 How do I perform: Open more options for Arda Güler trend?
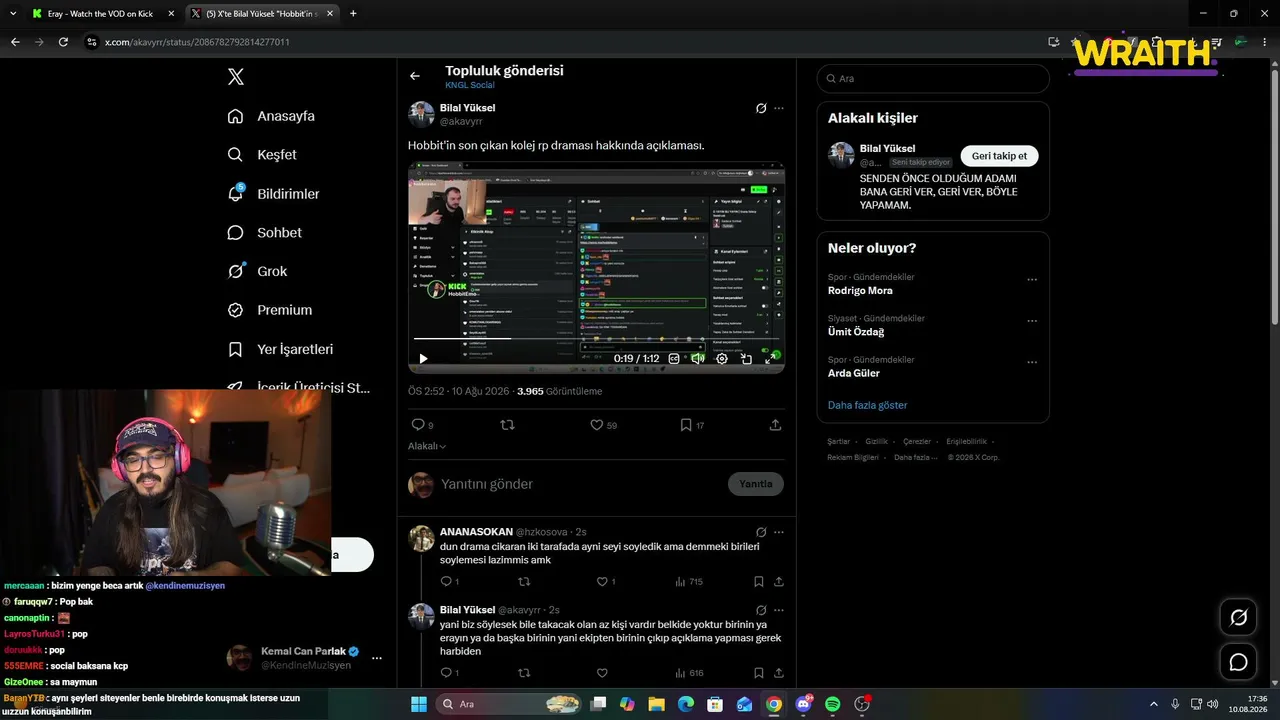pyautogui.click(x=1032, y=362)
